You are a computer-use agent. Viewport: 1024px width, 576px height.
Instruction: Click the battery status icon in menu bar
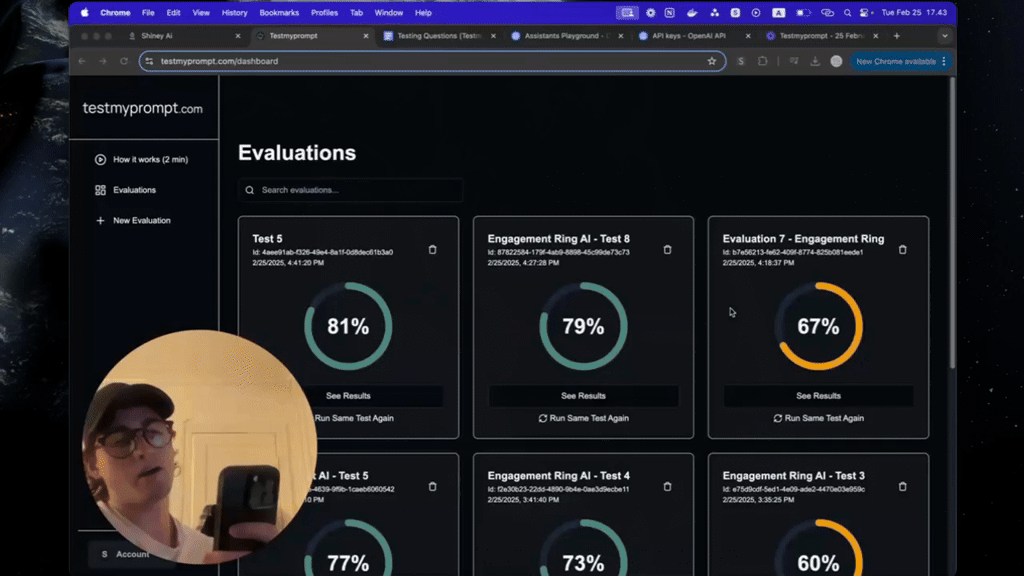pyautogui.click(x=803, y=12)
